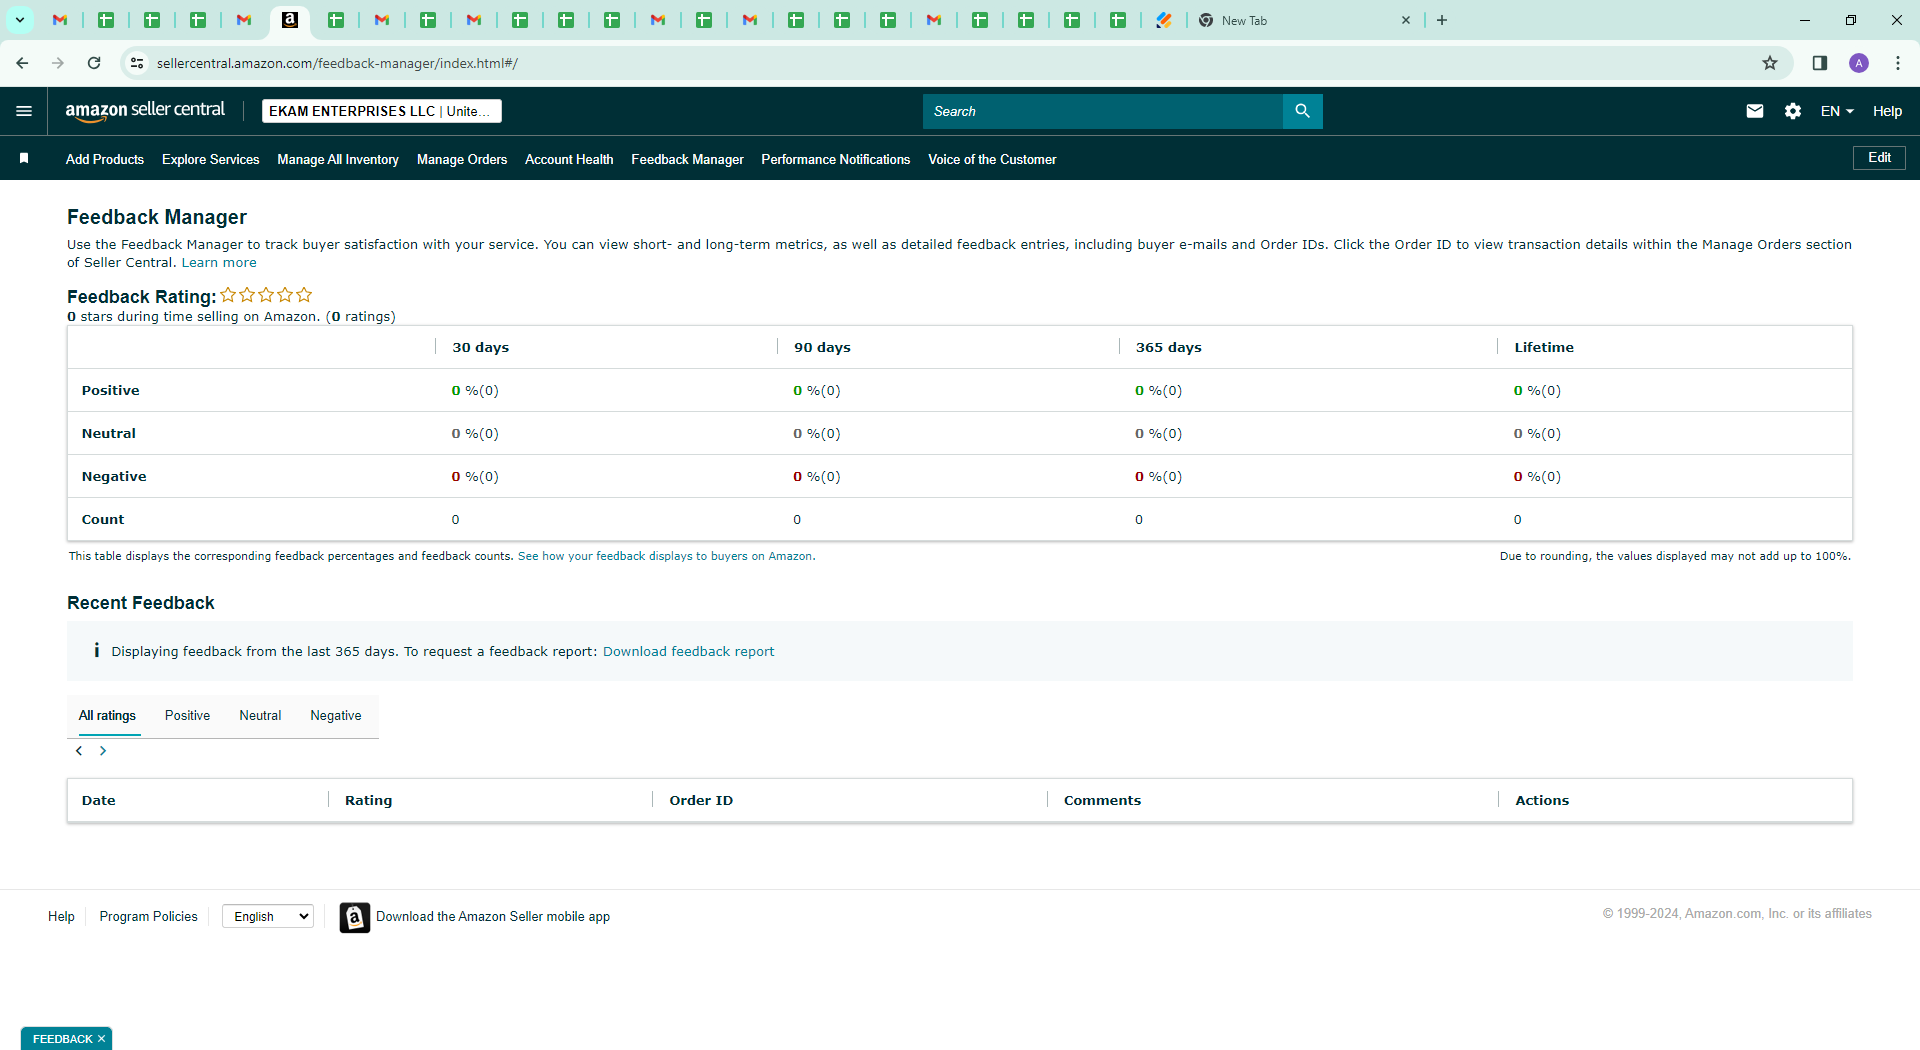The image size is (1920, 1050).
Task: Go forward in browser history
Action: (x=58, y=63)
